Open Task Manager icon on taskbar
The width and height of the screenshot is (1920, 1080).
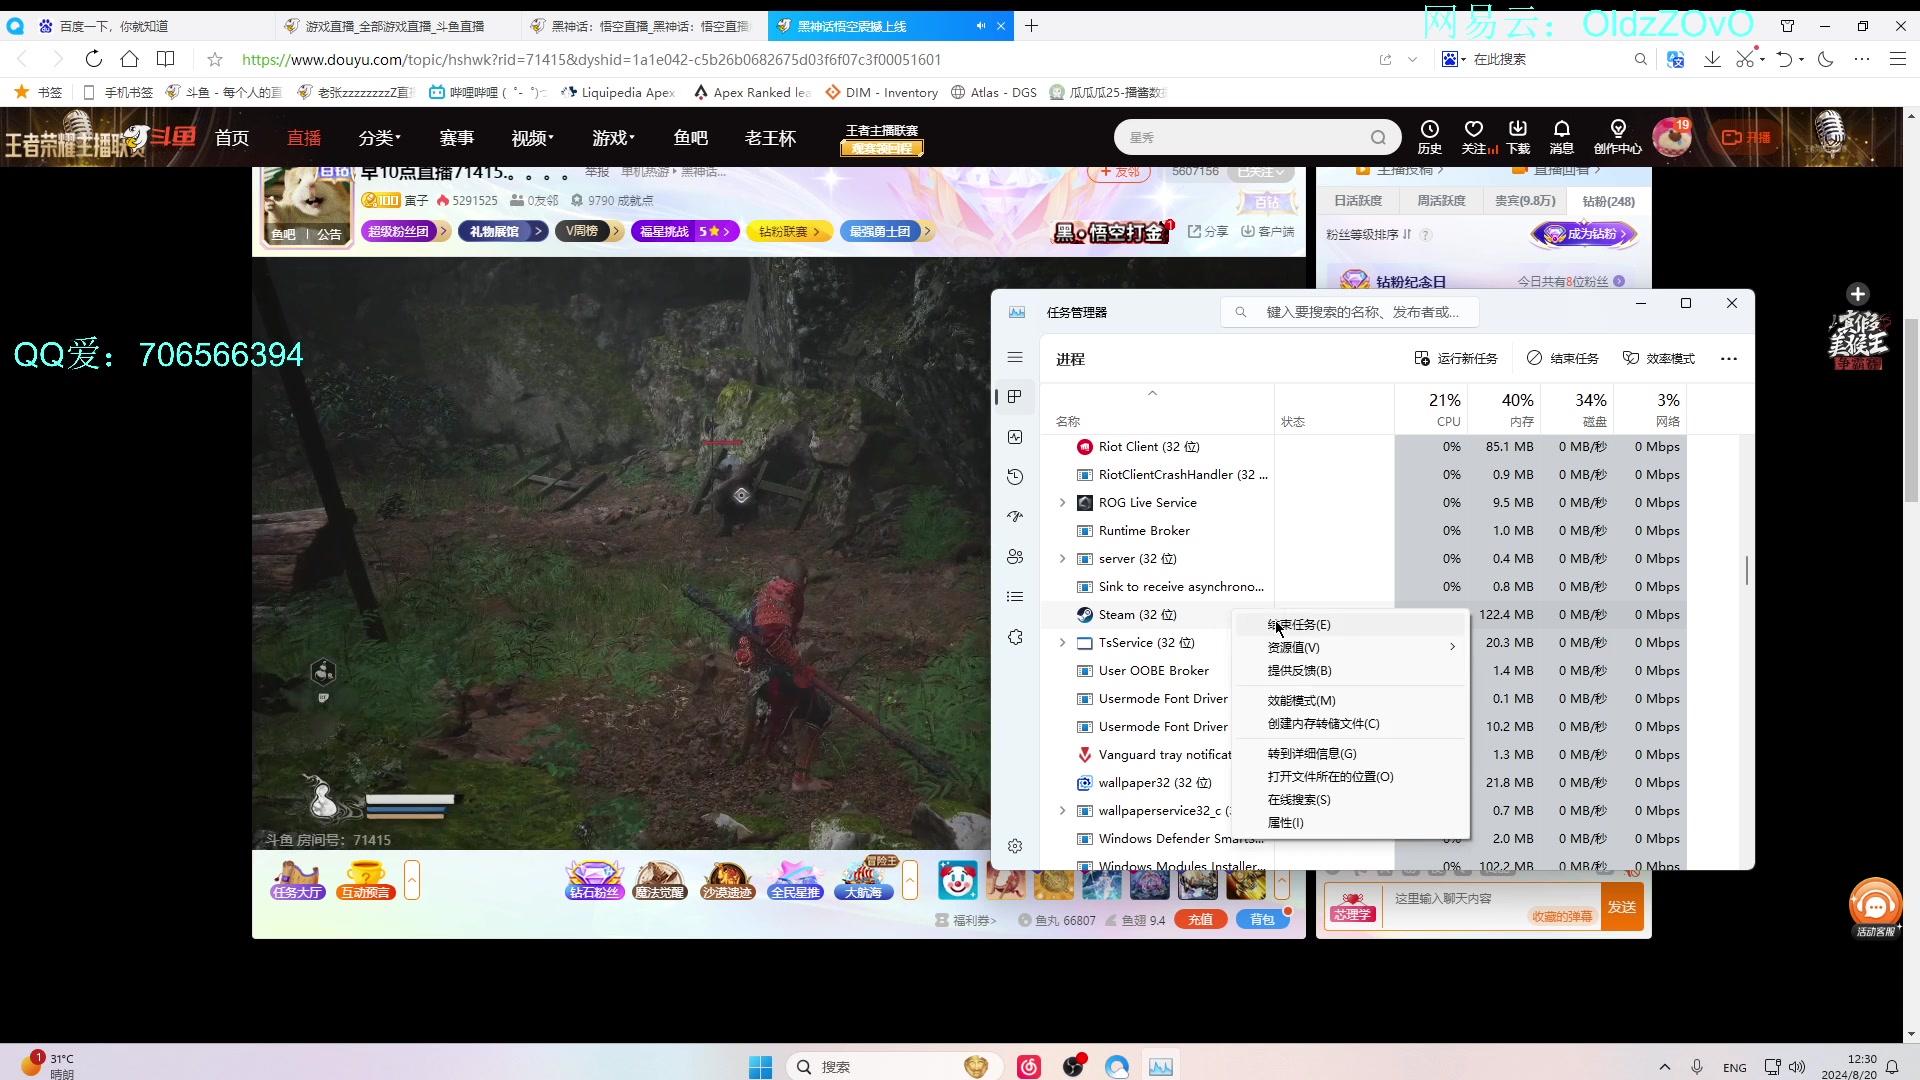(1161, 1067)
